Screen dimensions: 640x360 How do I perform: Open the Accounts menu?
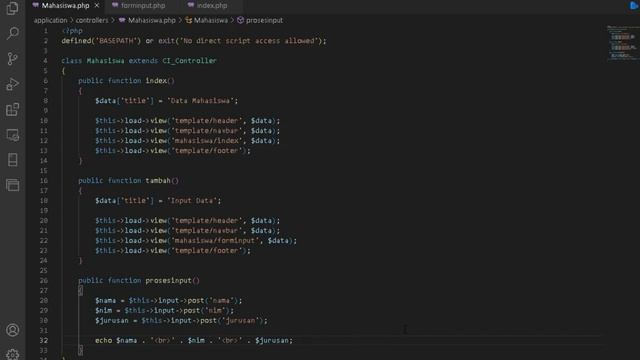tap(13, 330)
